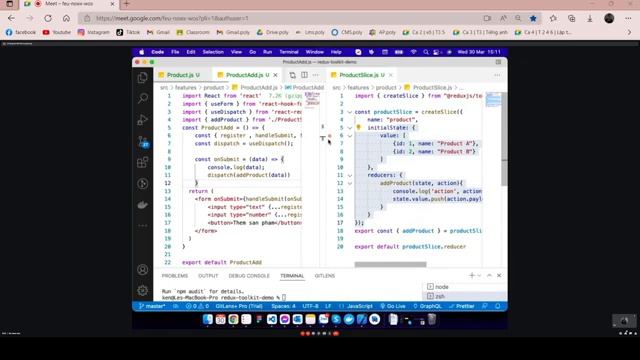Toggle the favorite star for this page
The height and width of the screenshot is (360, 640).
(x=533, y=18)
